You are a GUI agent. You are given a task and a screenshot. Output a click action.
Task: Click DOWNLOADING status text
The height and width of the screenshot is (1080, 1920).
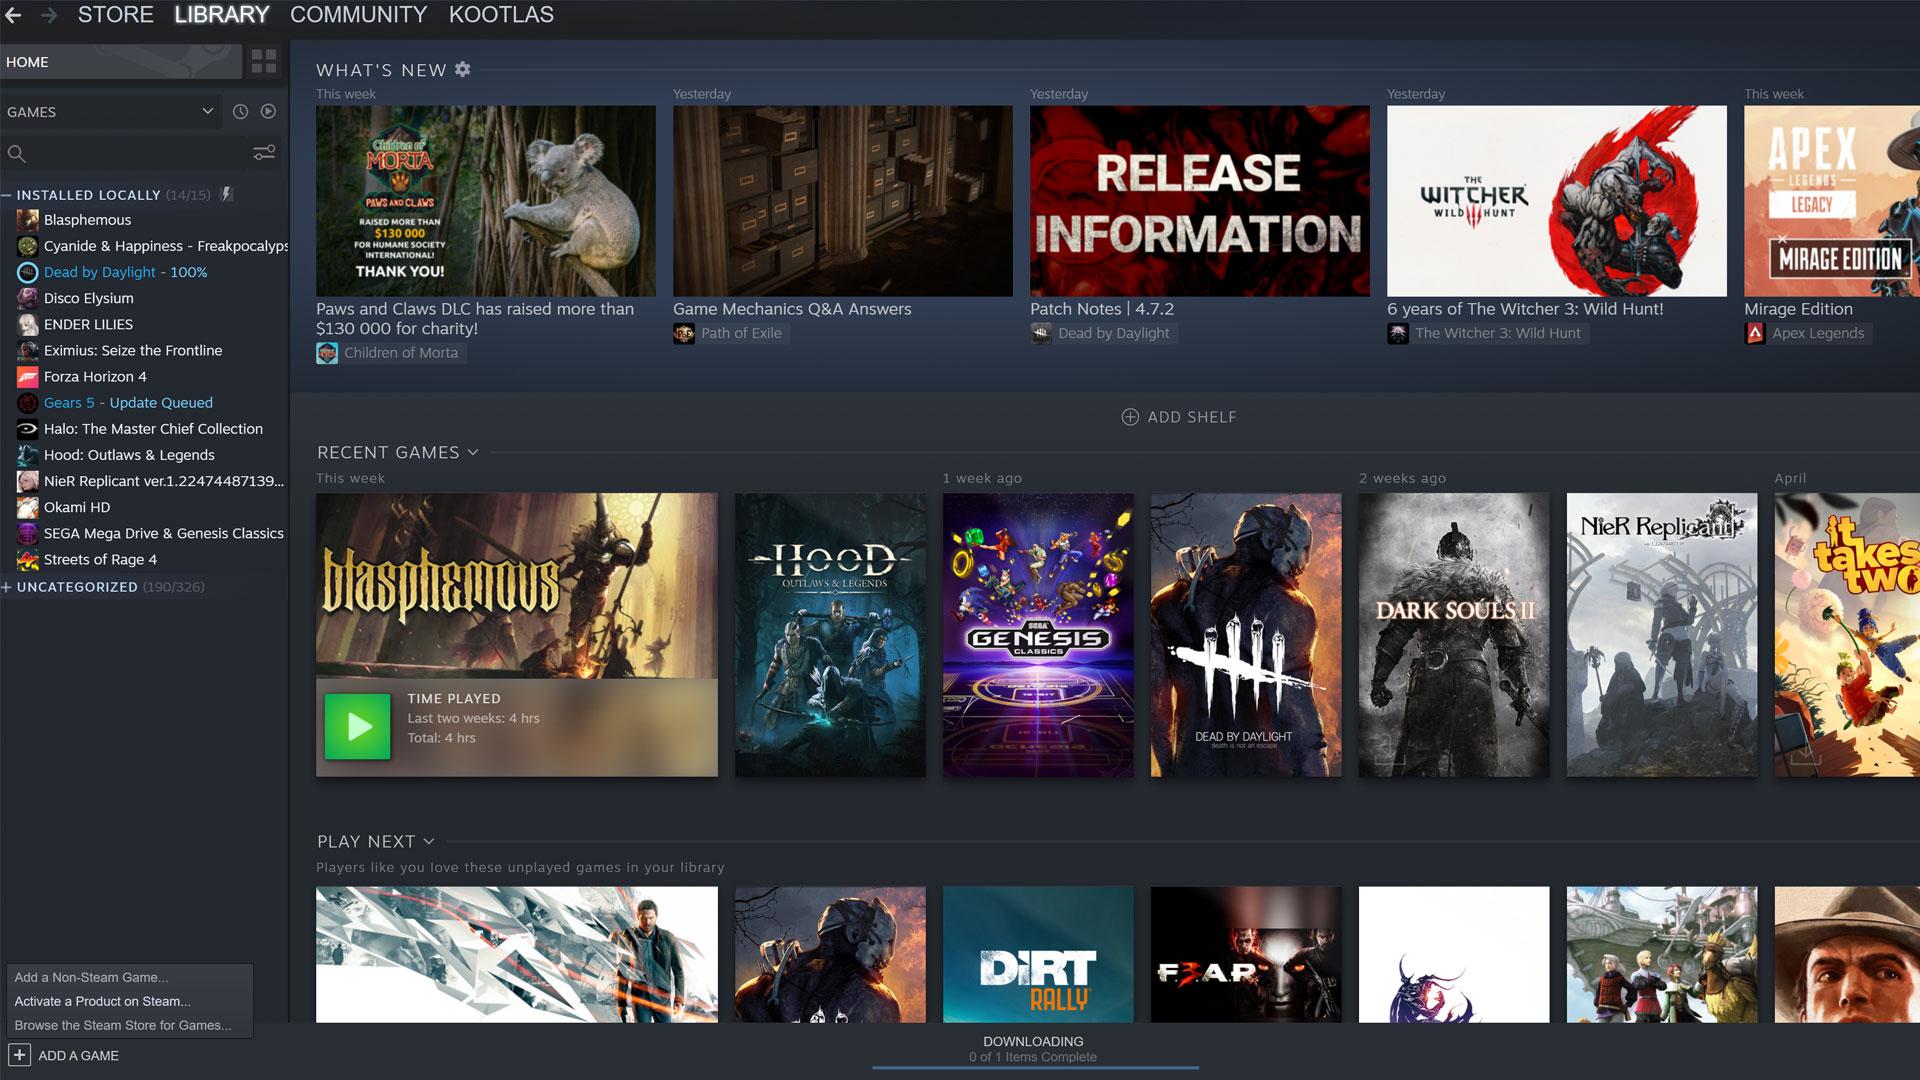coord(1033,1041)
